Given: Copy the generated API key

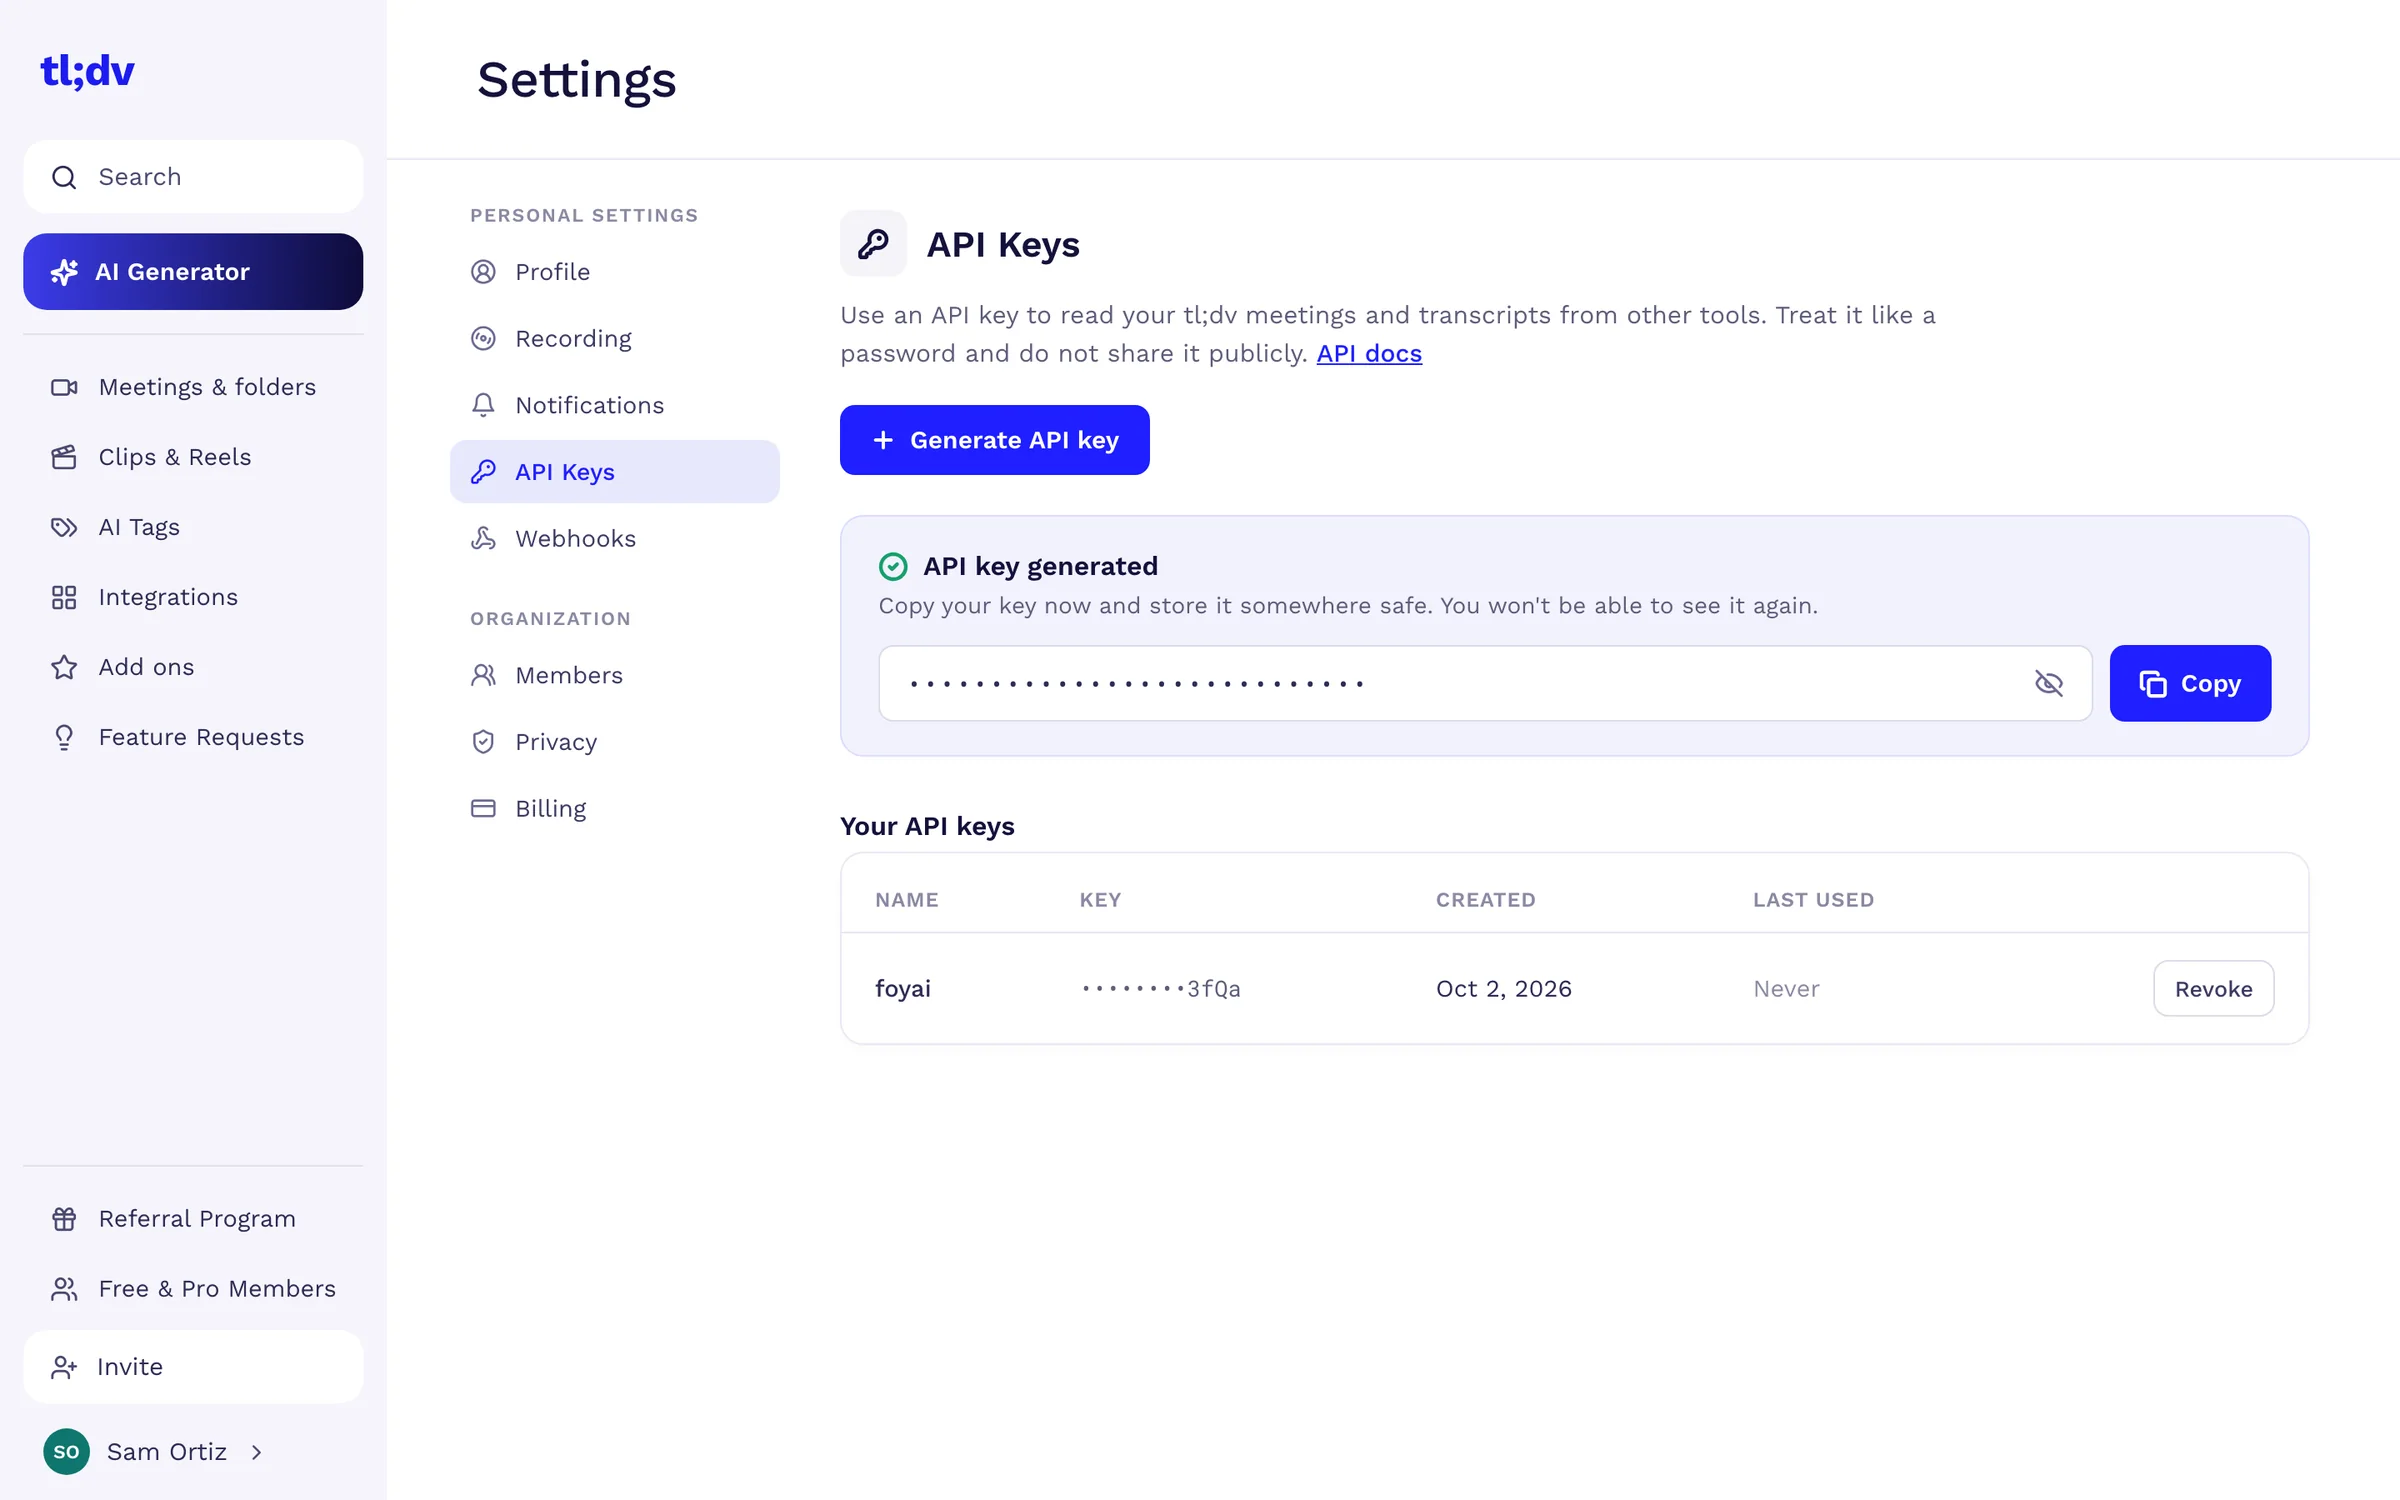Looking at the screenshot, I should tap(2190, 684).
